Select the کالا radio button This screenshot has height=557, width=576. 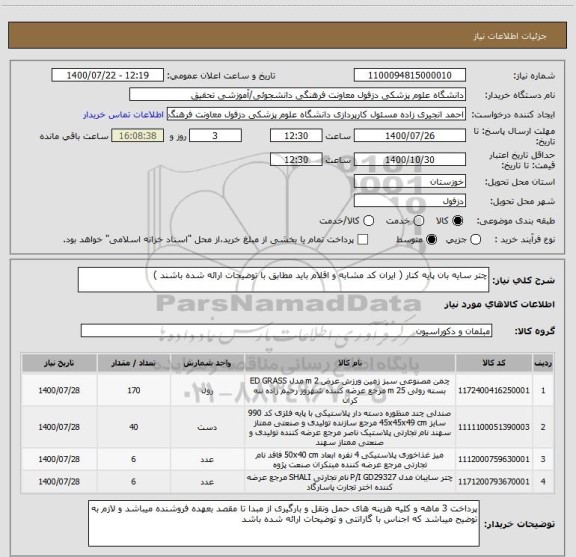tap(458, 221)
